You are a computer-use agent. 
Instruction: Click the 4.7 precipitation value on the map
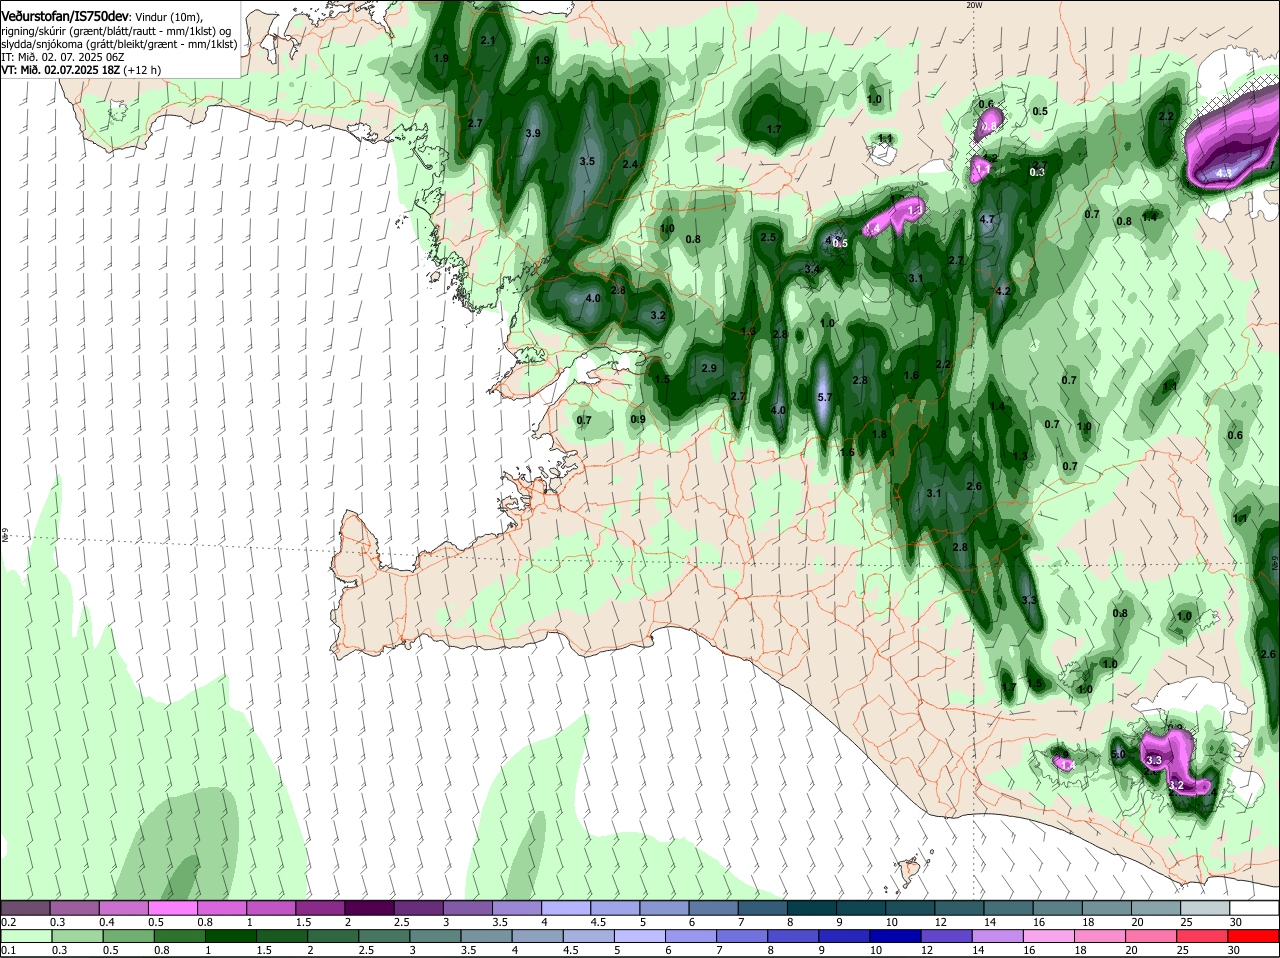click(x=987, y=219)
